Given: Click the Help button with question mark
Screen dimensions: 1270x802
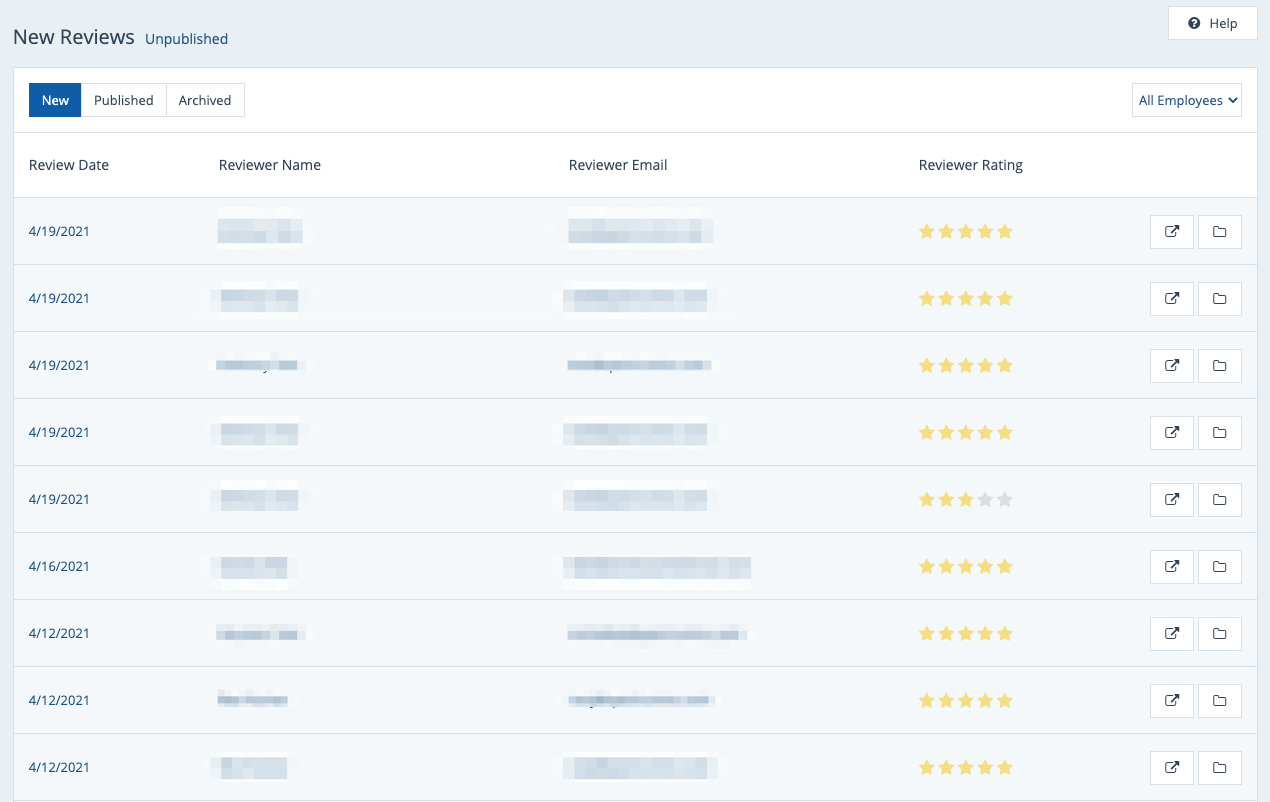Looking at the screenshot, I should pos(1212,23).
